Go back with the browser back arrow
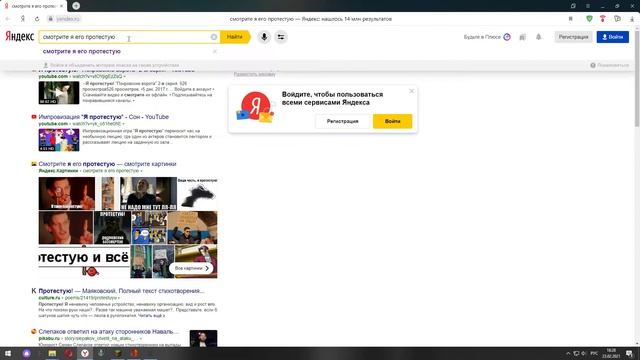Image resolution: width=640 pixels, height=360 pixels. pos(8,19)
